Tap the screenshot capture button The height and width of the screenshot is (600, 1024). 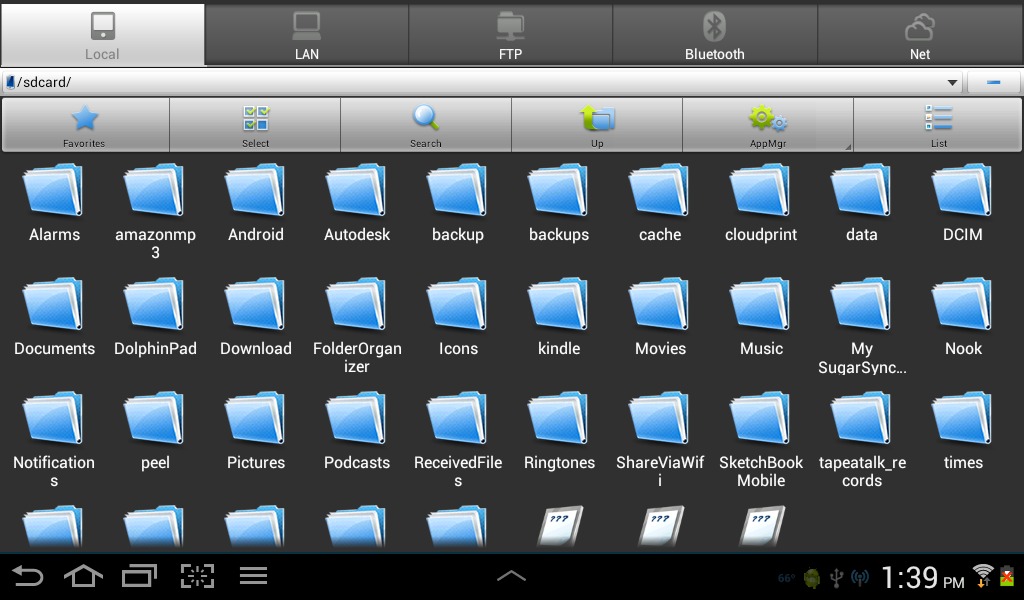(197, 576)
